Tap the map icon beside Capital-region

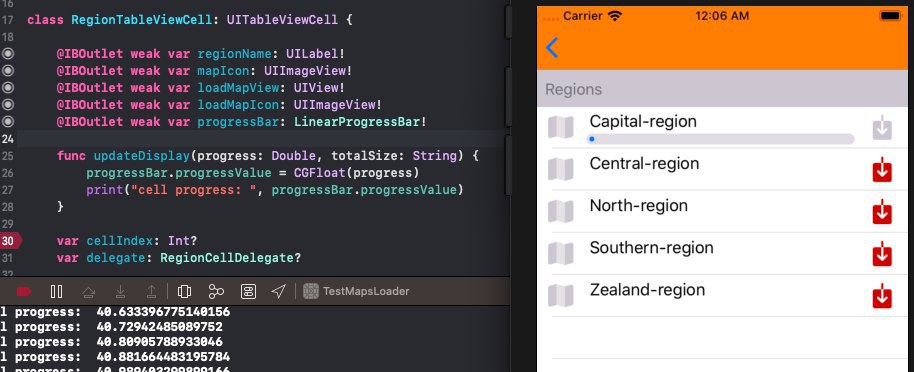[561, 127]
